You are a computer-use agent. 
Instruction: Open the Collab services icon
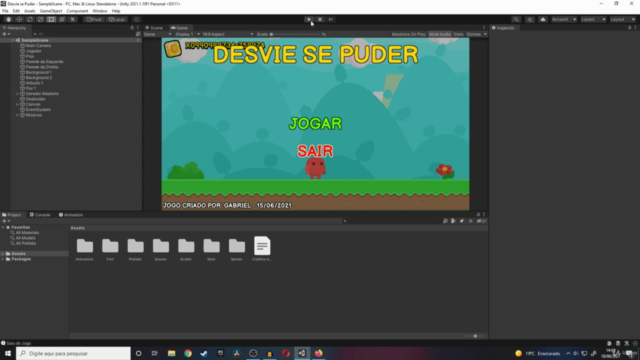click(530, 20)
